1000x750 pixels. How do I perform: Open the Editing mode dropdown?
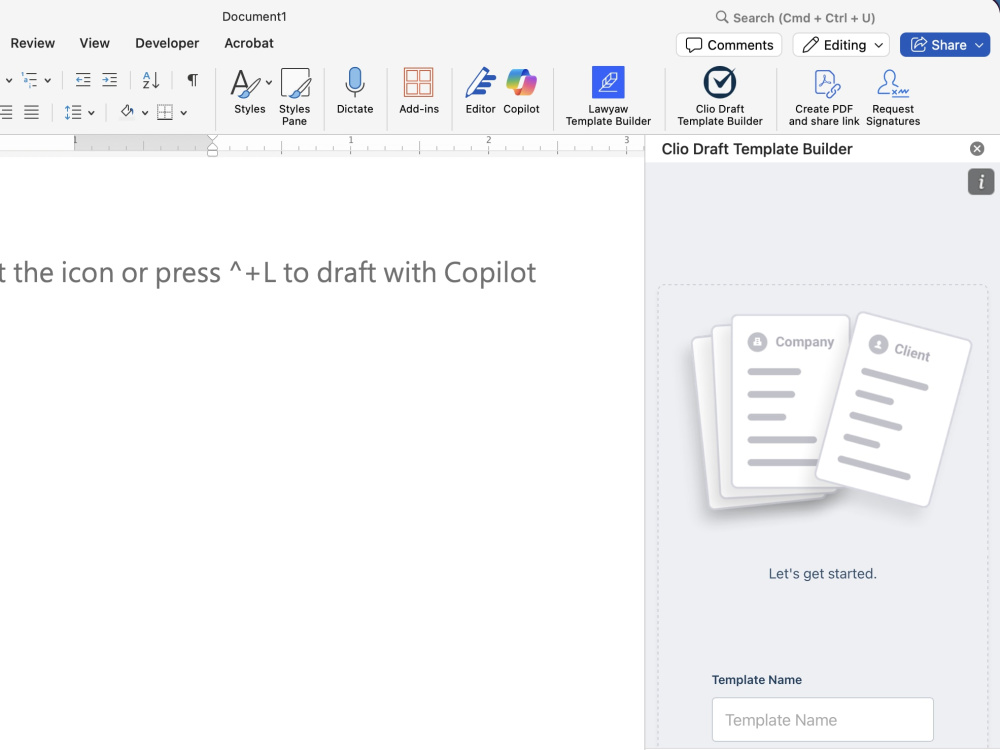point(841,45)
